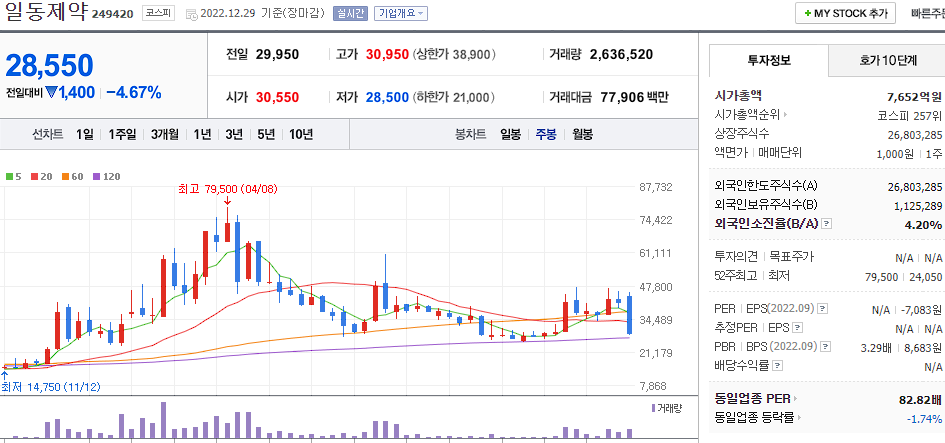Viewport: 945px width, 443px height.
Task: Click 고가 value 30,950
Action: point(387,55)
